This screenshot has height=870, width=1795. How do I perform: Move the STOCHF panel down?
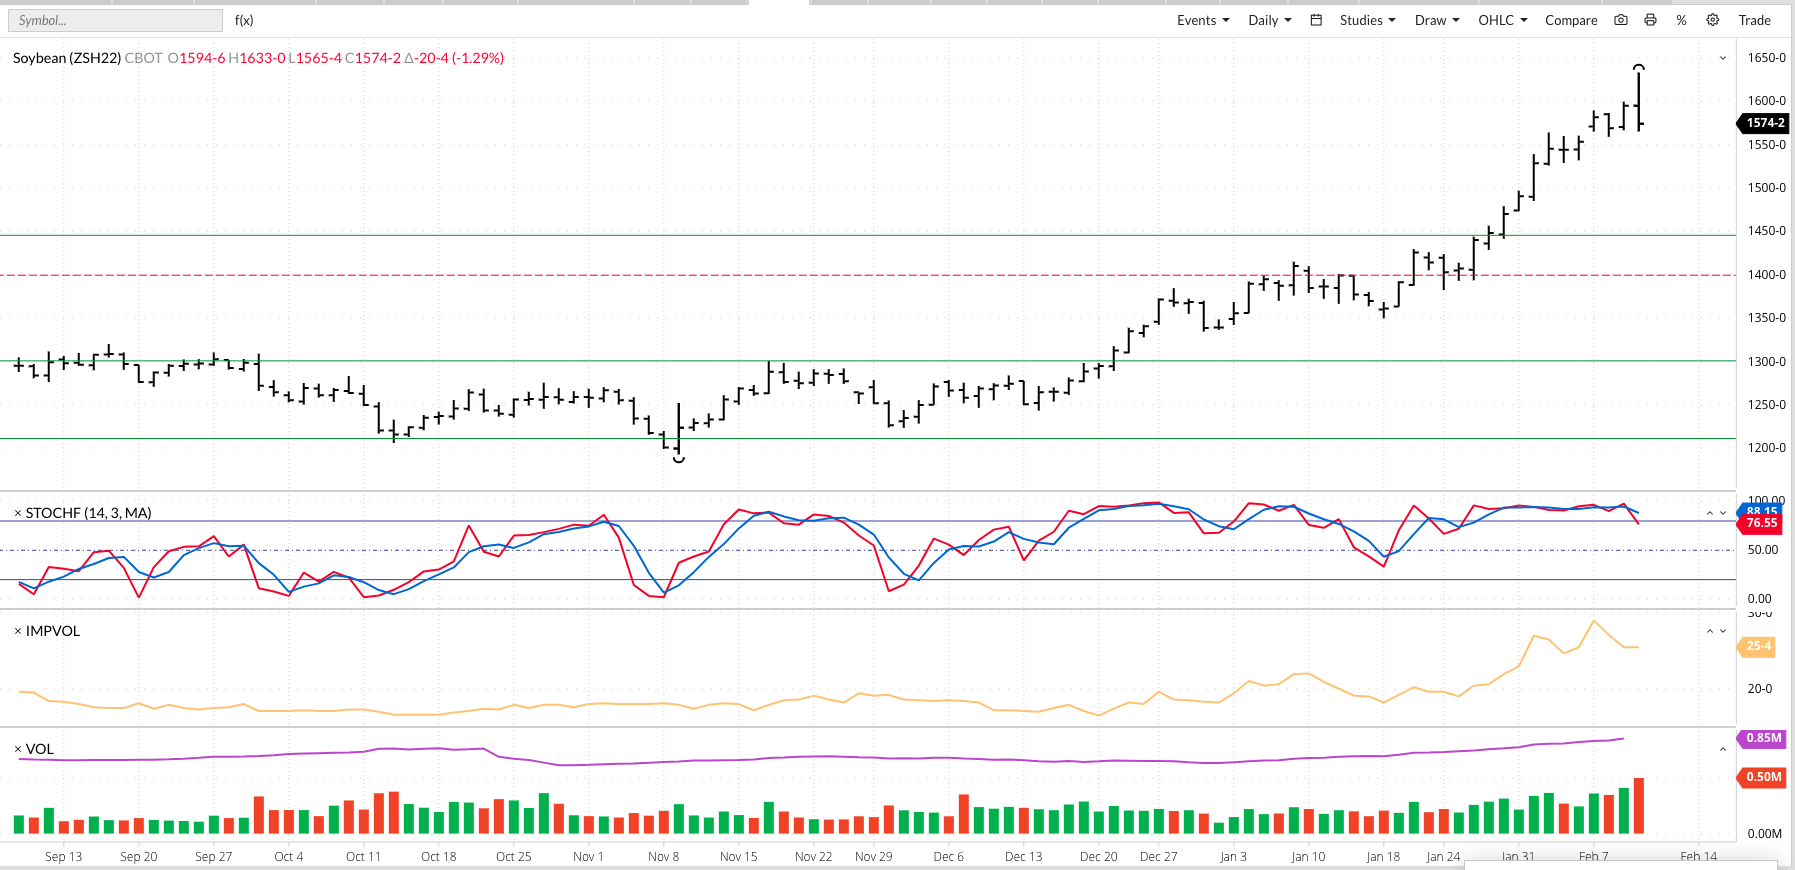[x=1723, y=513]
